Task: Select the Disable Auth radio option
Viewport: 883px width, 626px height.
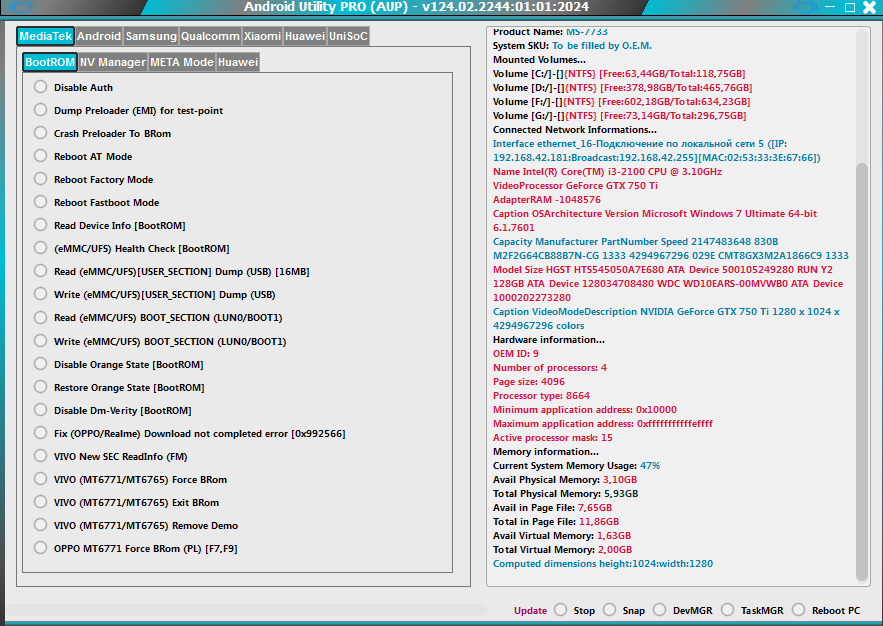Action: (x=41, y=87)
